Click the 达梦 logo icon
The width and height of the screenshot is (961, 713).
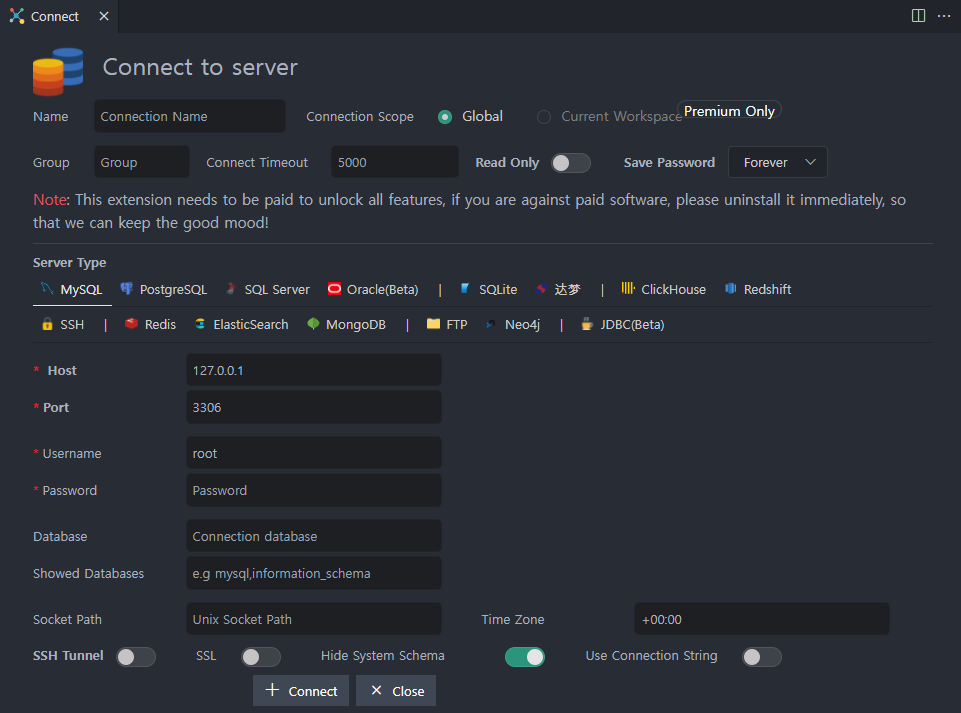click(x=541, y=289)
